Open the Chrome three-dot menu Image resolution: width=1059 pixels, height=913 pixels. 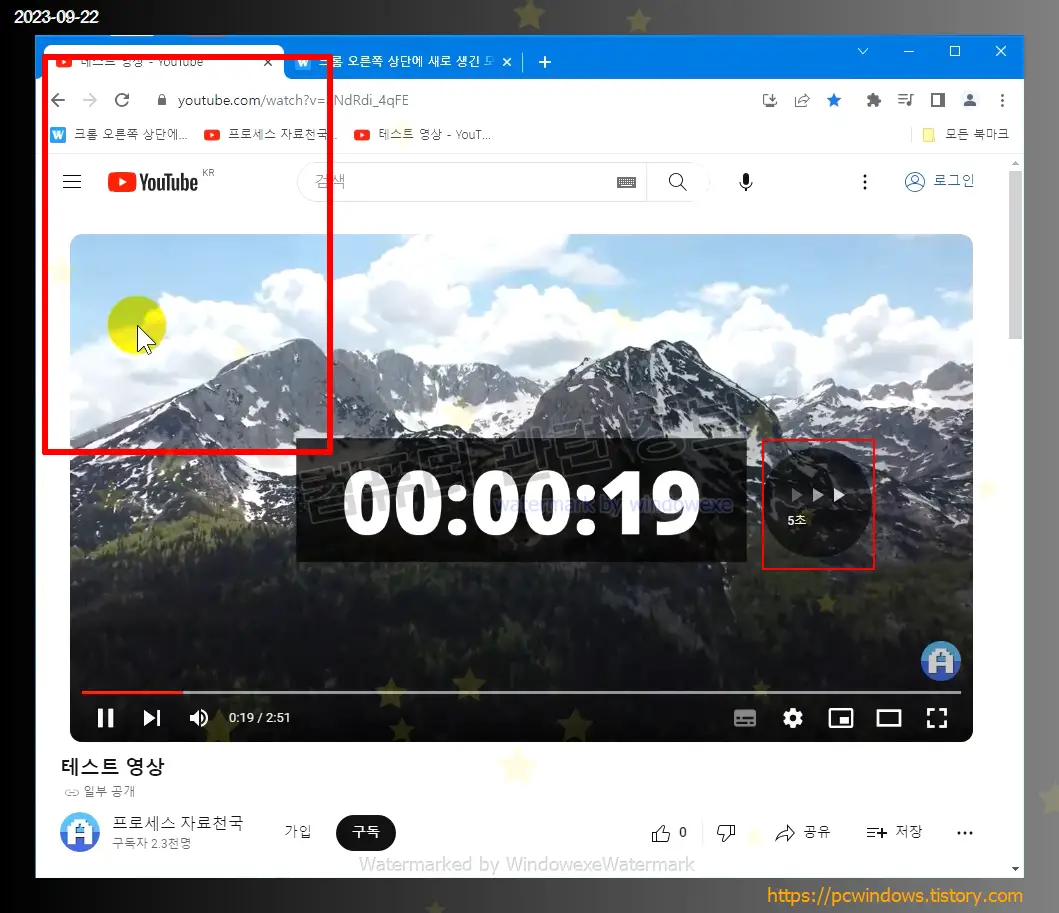tap(1002, 100)
